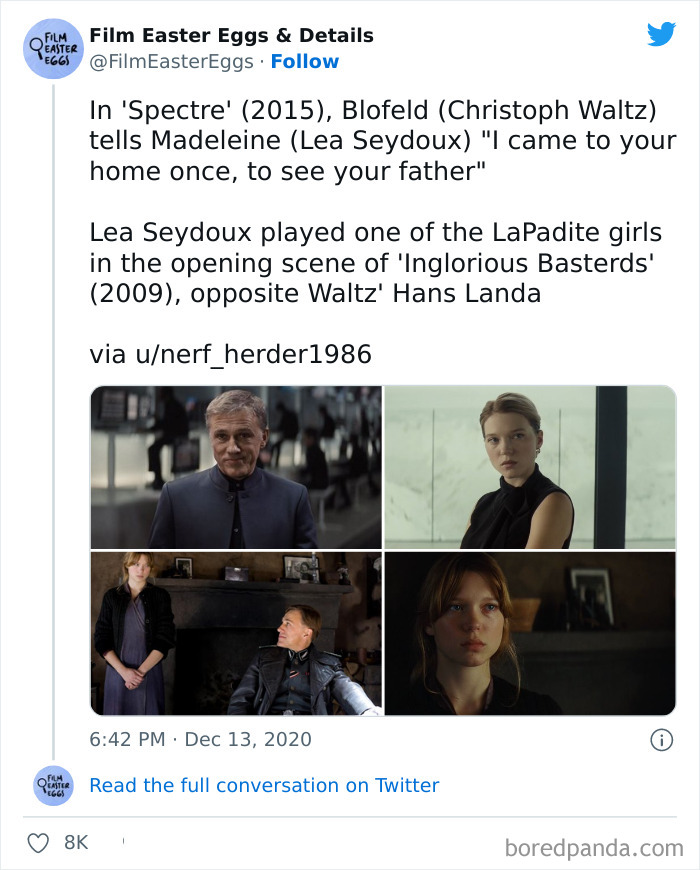Viewport: 700px width, 870px height.
Task: Select the heart outline to favorite
Action: coord(37,843)
